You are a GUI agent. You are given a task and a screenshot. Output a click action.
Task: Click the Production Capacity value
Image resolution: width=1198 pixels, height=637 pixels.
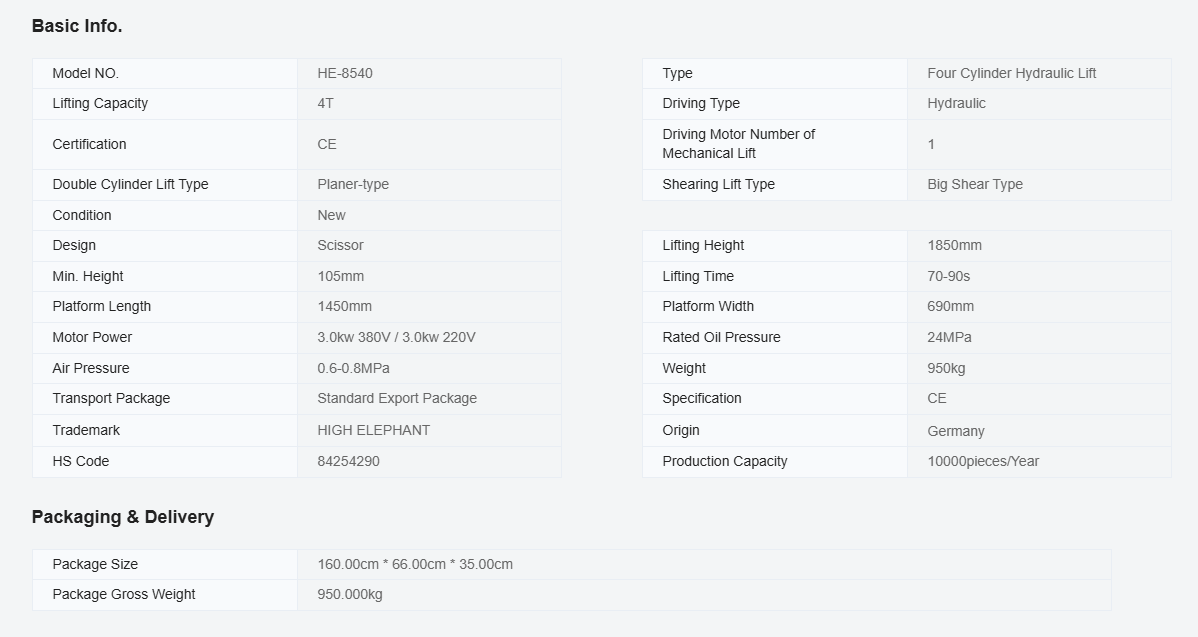[x=983, y=461]
